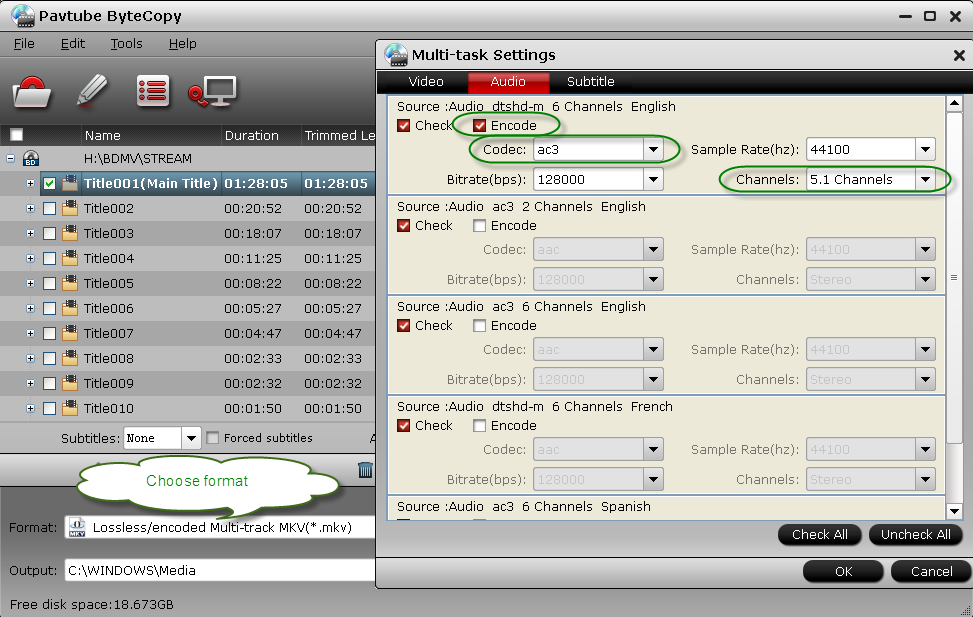
Task: Click the monitor search icon in toolbar
Action: [212, 91]
